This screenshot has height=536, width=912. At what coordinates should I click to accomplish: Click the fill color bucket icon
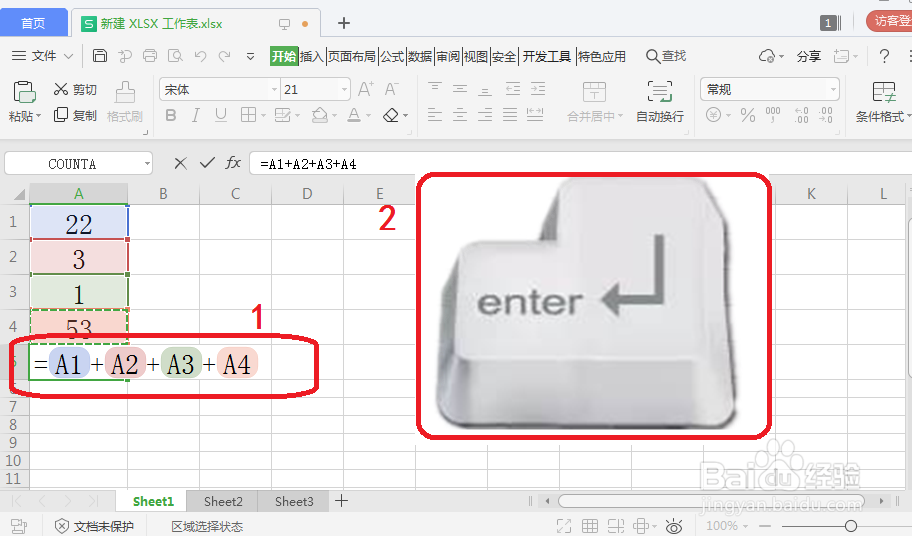point(319,115)
